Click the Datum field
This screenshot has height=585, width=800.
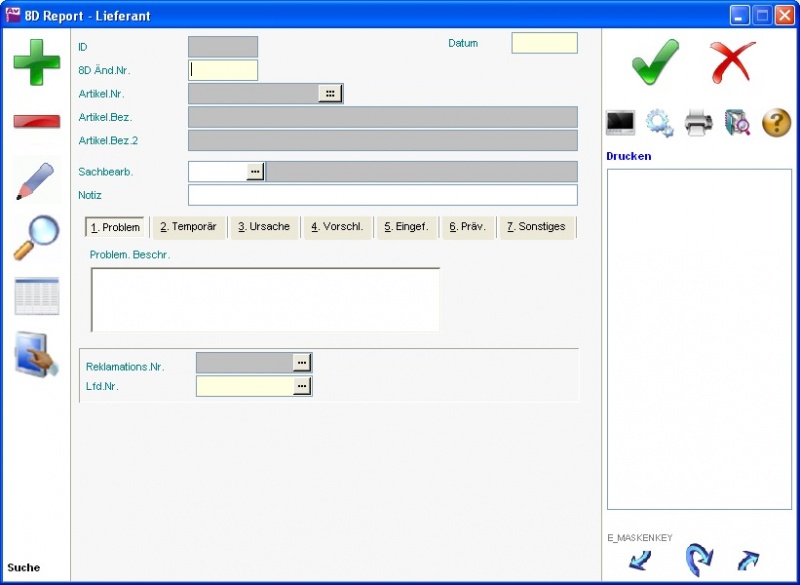click(544, 43)
